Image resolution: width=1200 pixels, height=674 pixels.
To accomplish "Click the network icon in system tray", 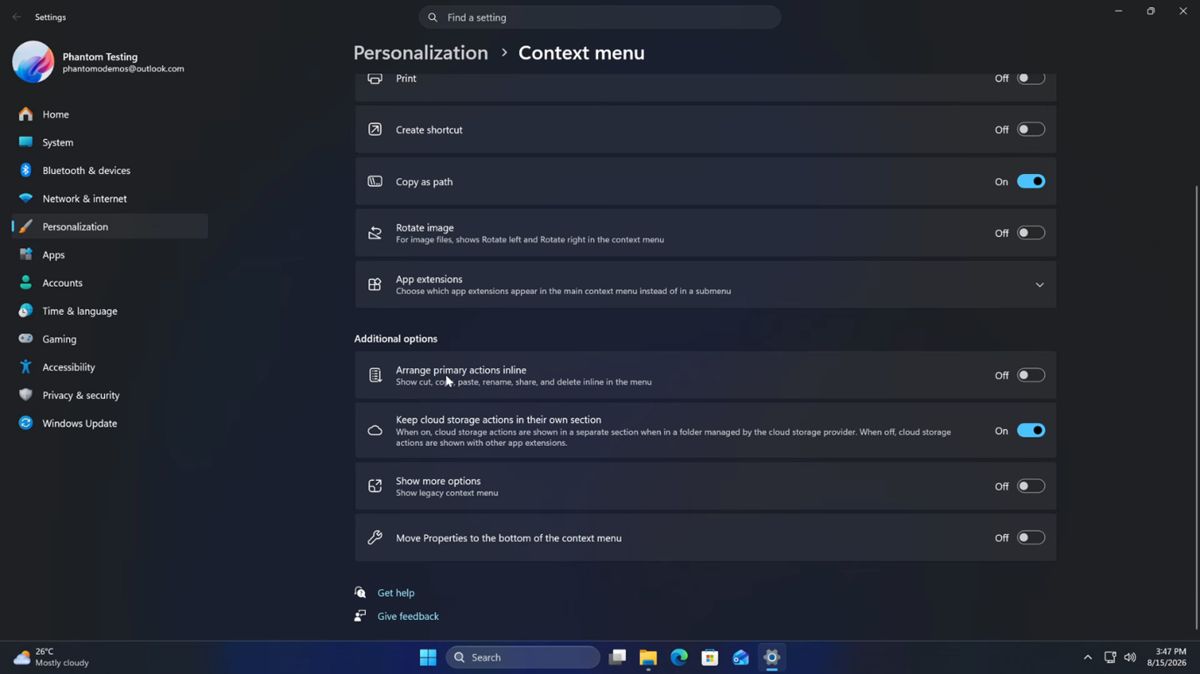I will pyautogui.click(x=1110, y=657).
